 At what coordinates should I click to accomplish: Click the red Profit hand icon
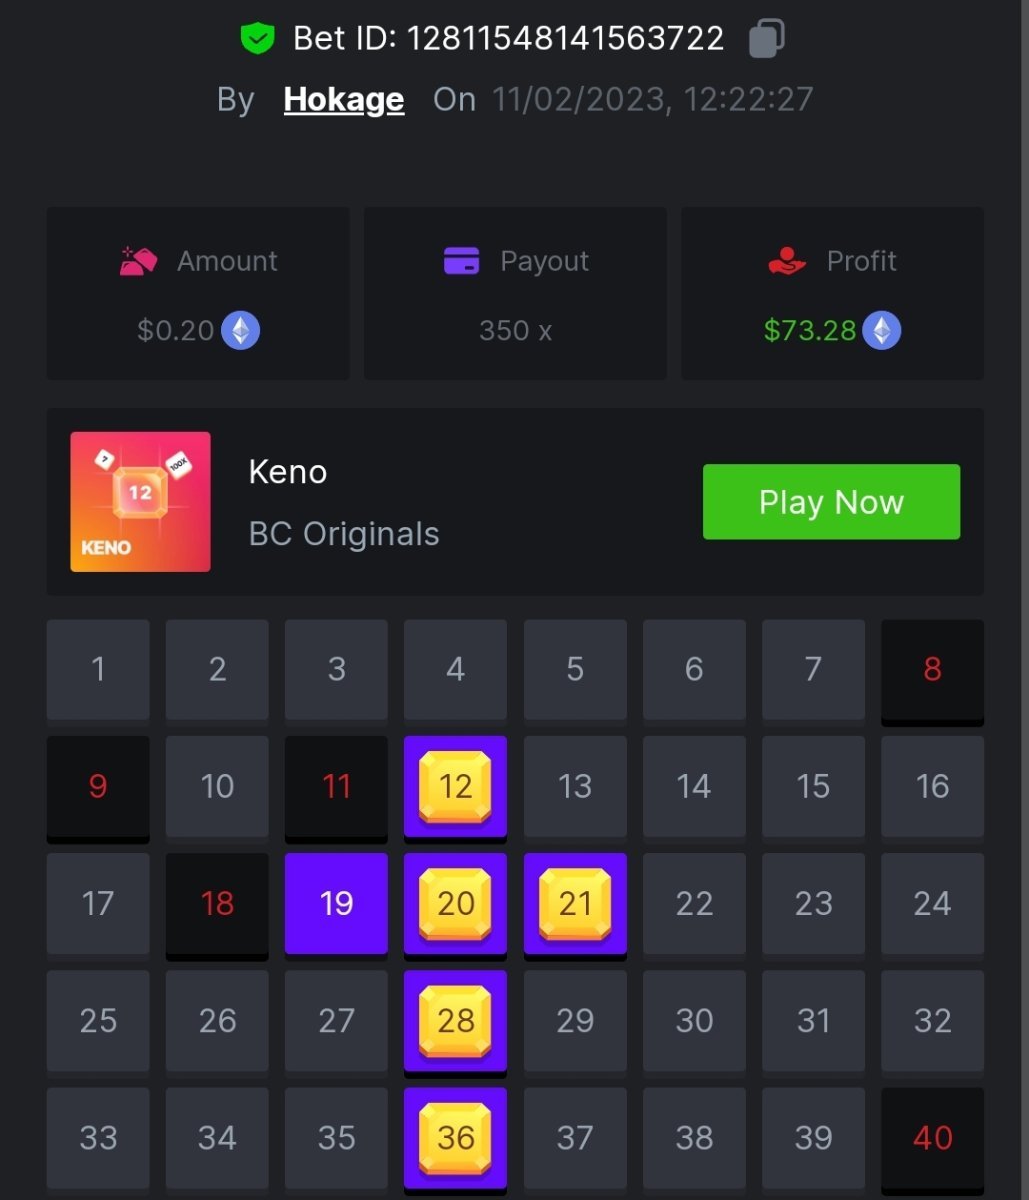[x=787, y=261]
